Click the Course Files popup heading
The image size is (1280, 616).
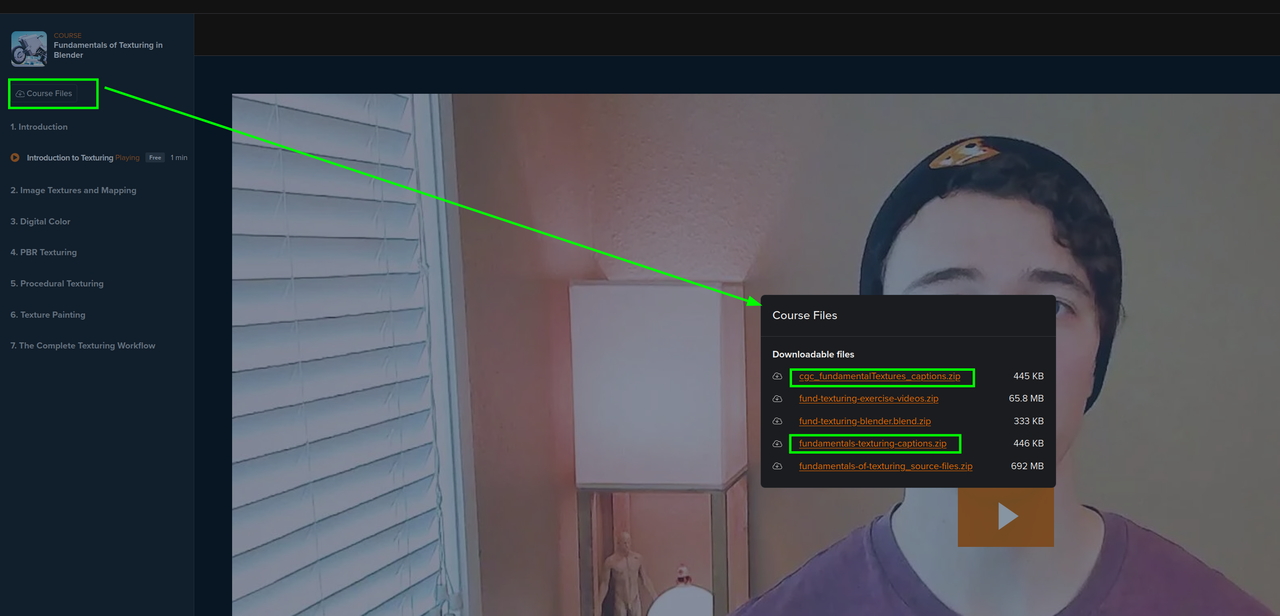805,315
